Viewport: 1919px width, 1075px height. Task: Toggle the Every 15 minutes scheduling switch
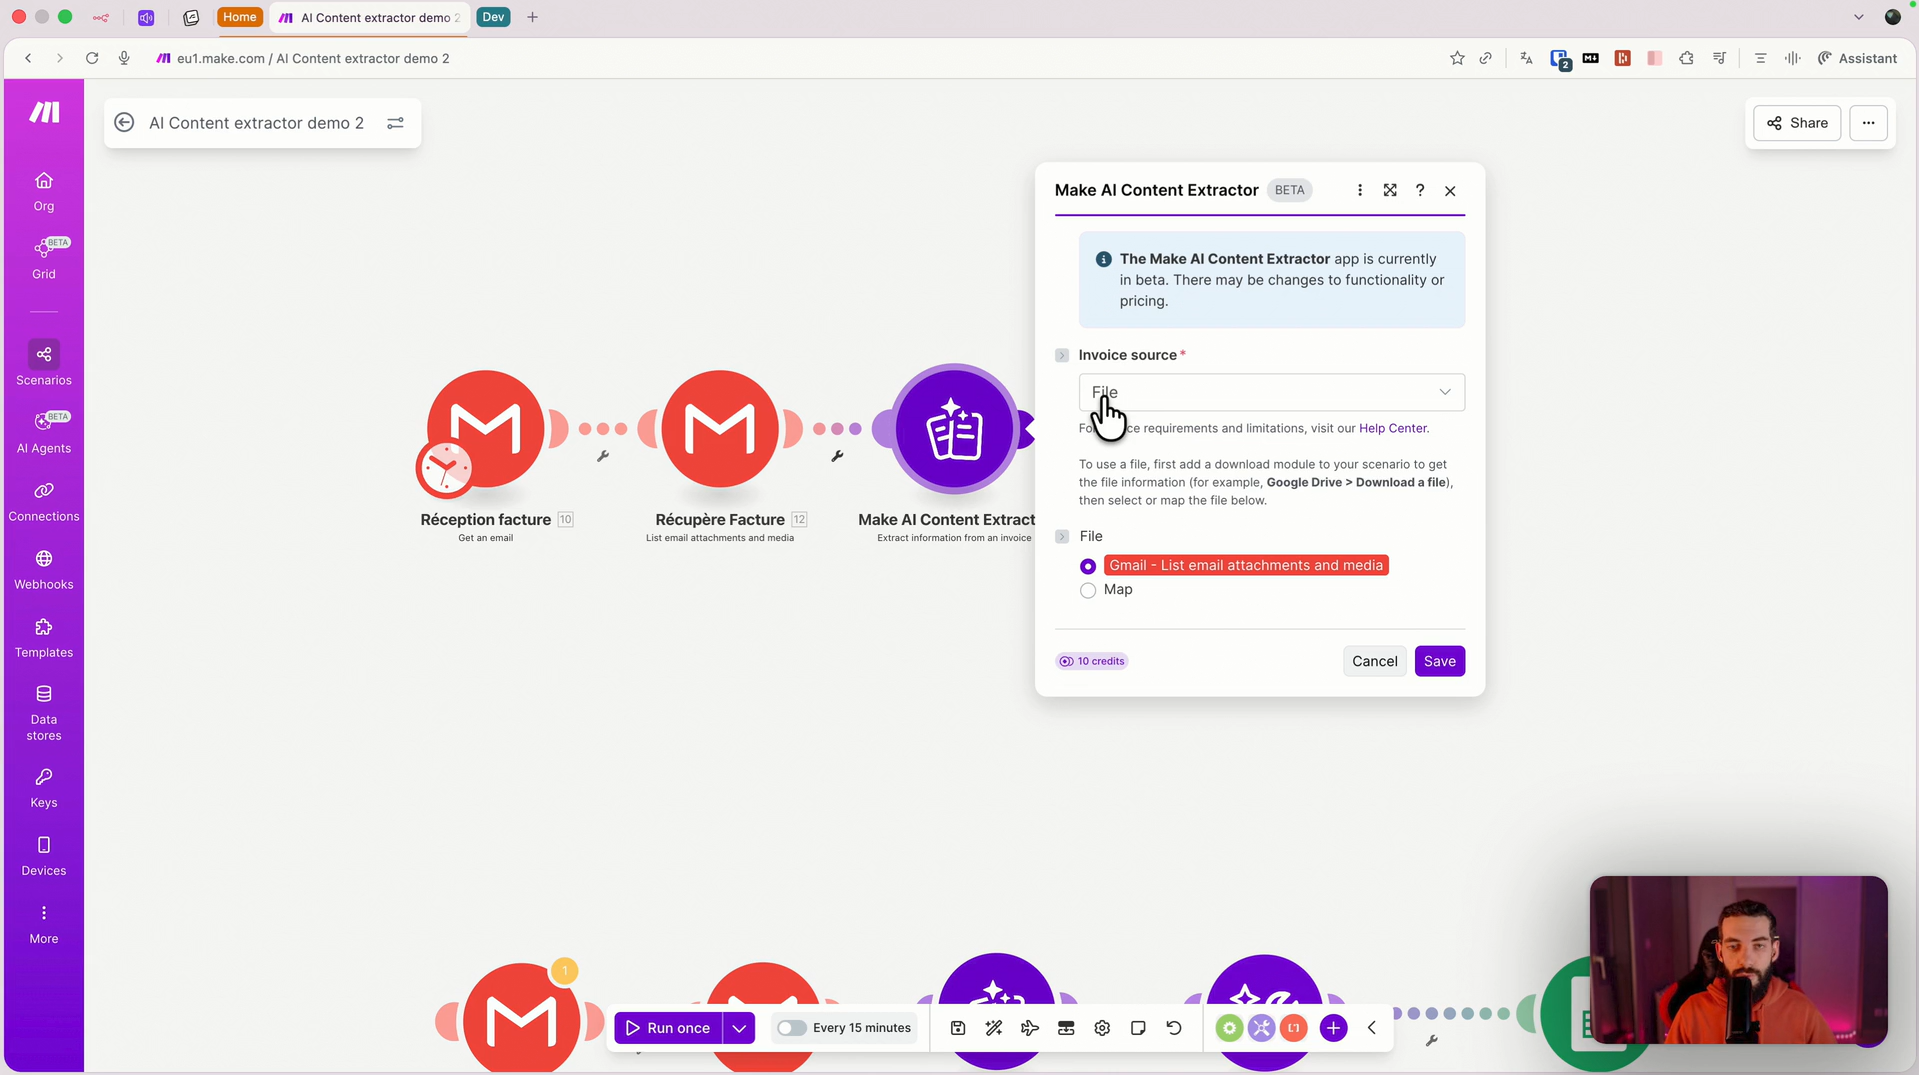[791, 1027]
